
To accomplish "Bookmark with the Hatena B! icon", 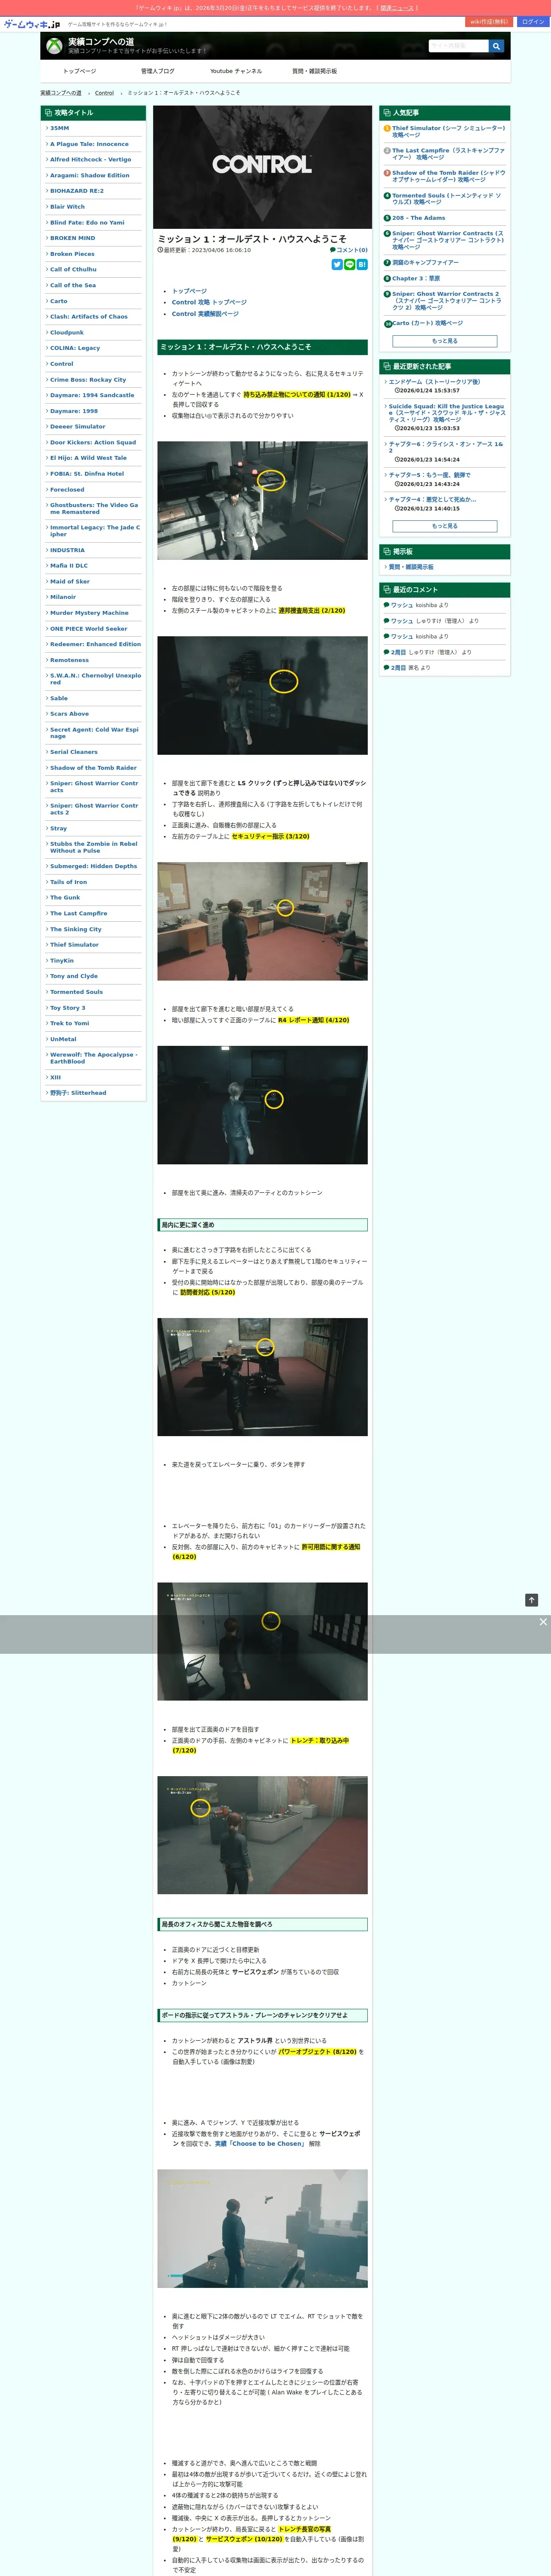I will pyautogui.click(x=362, y=264).
